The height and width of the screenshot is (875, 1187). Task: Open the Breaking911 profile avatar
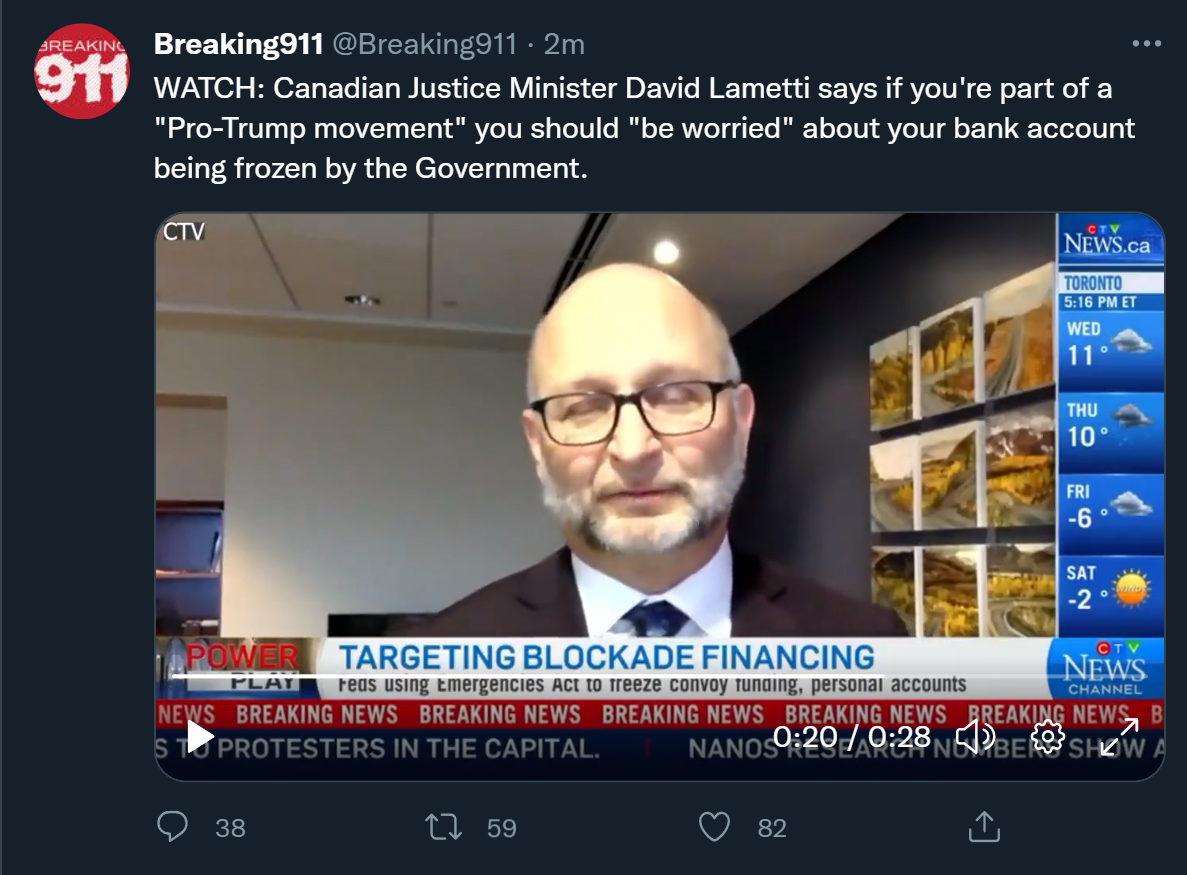(x=82, y=71)
